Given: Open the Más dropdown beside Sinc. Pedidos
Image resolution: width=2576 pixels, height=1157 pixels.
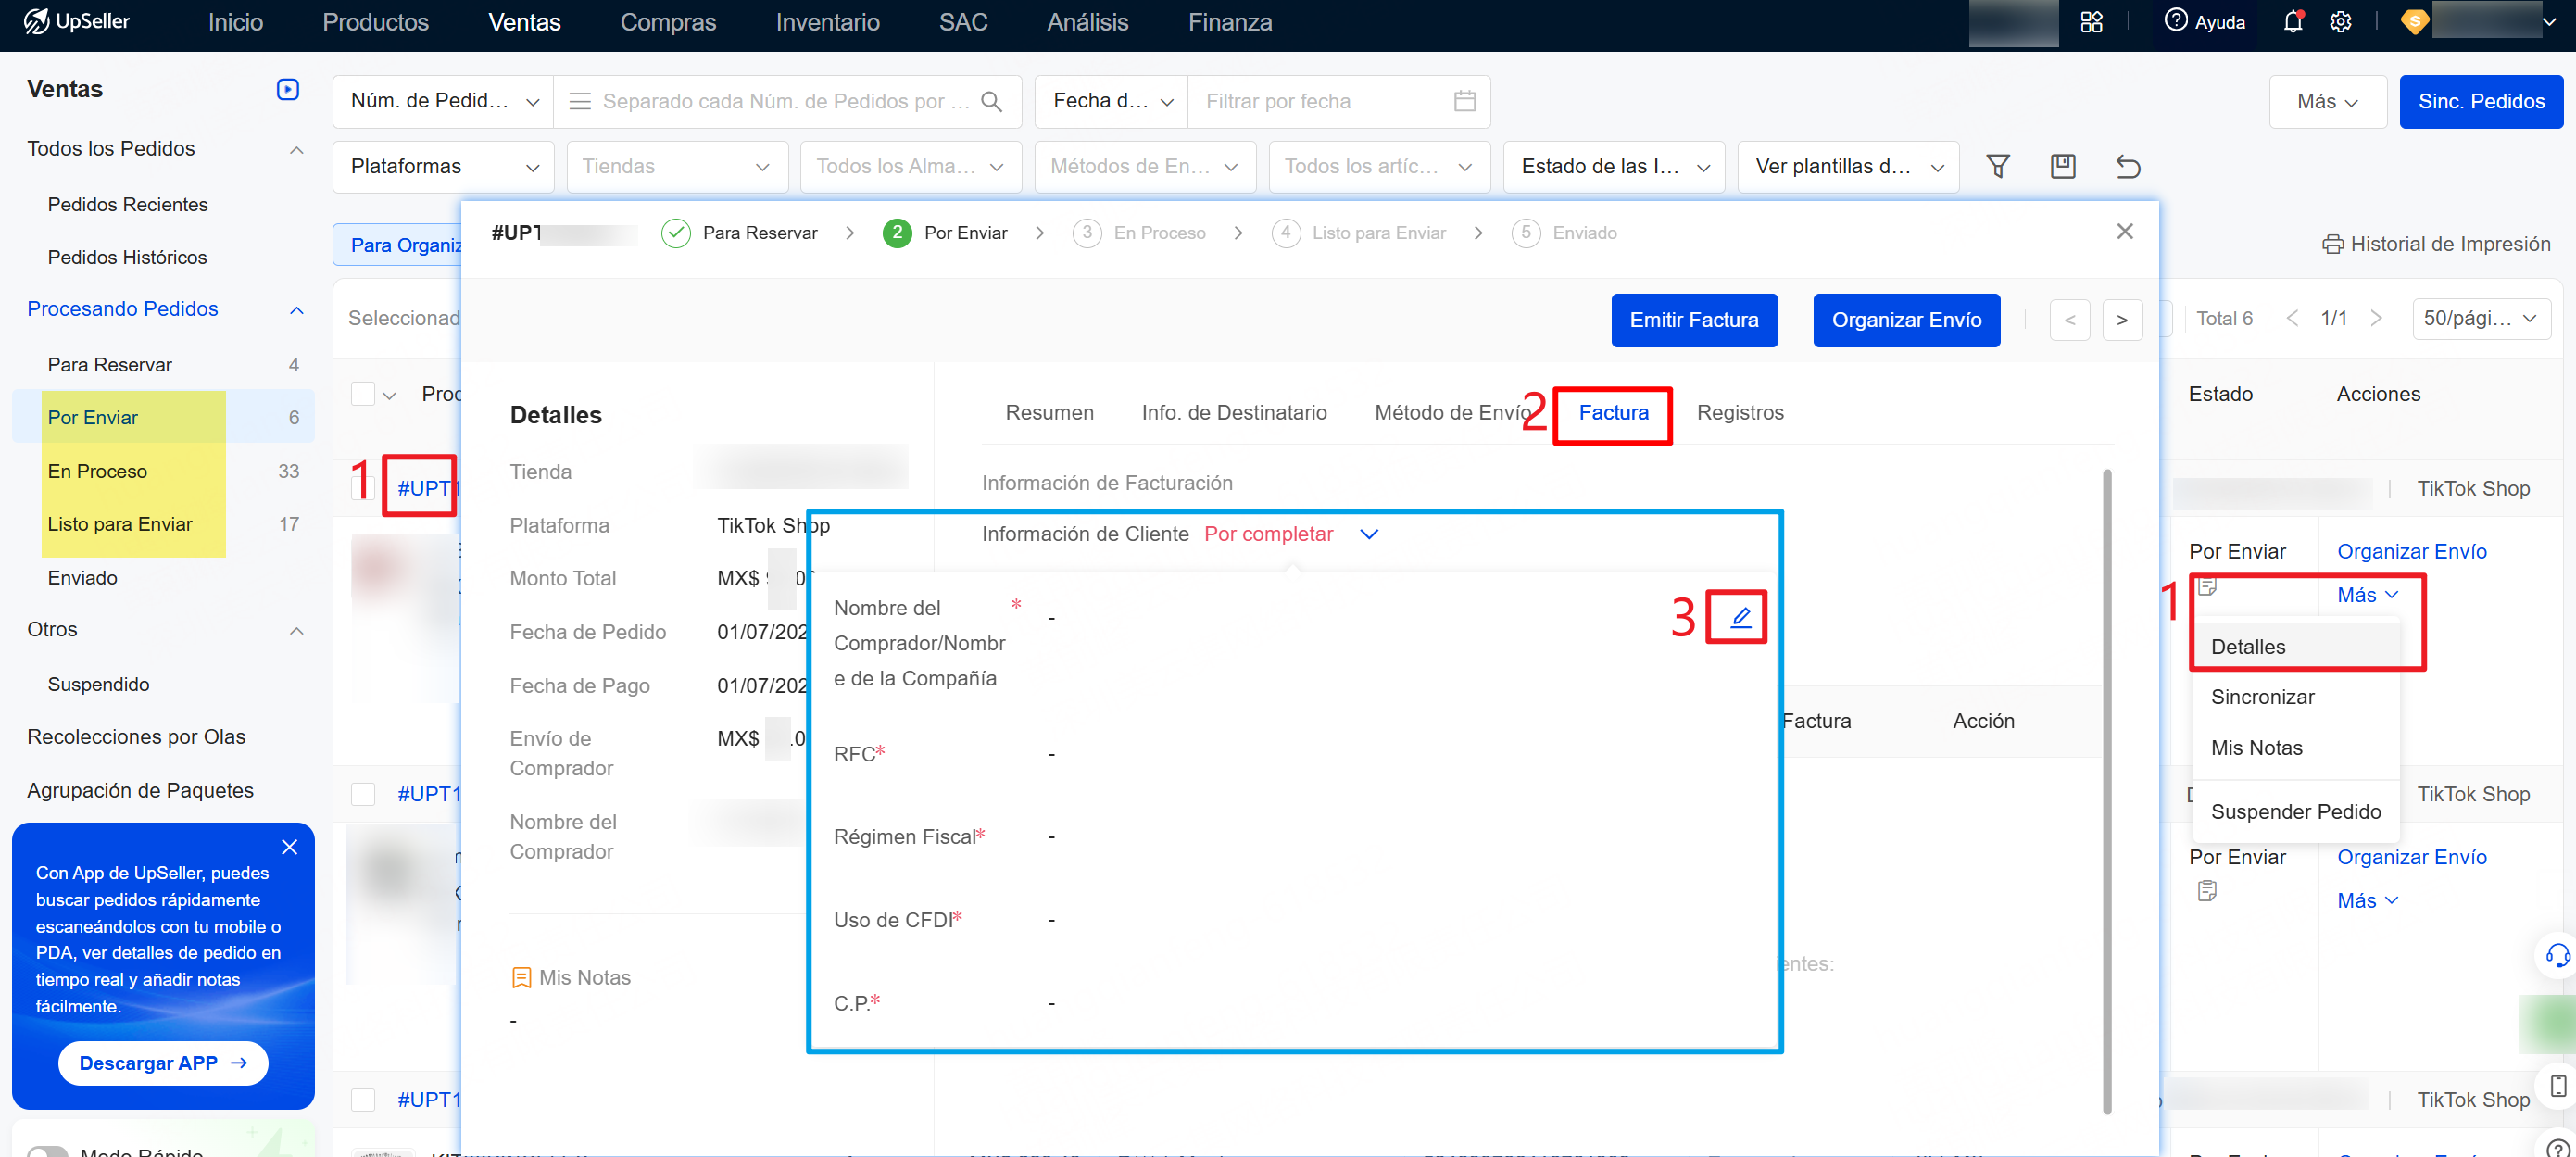Looking at the screenshot, I should click(x=2327, y=101).
